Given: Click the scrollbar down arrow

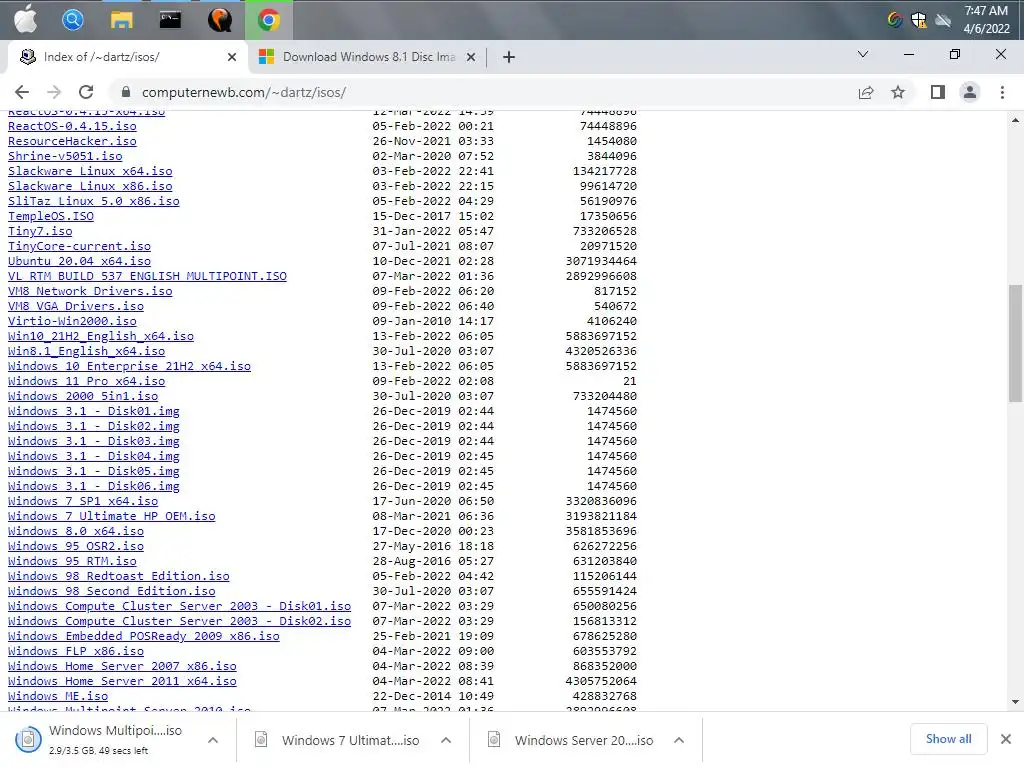Looking at the screenshot, I should click(1015, 702).
